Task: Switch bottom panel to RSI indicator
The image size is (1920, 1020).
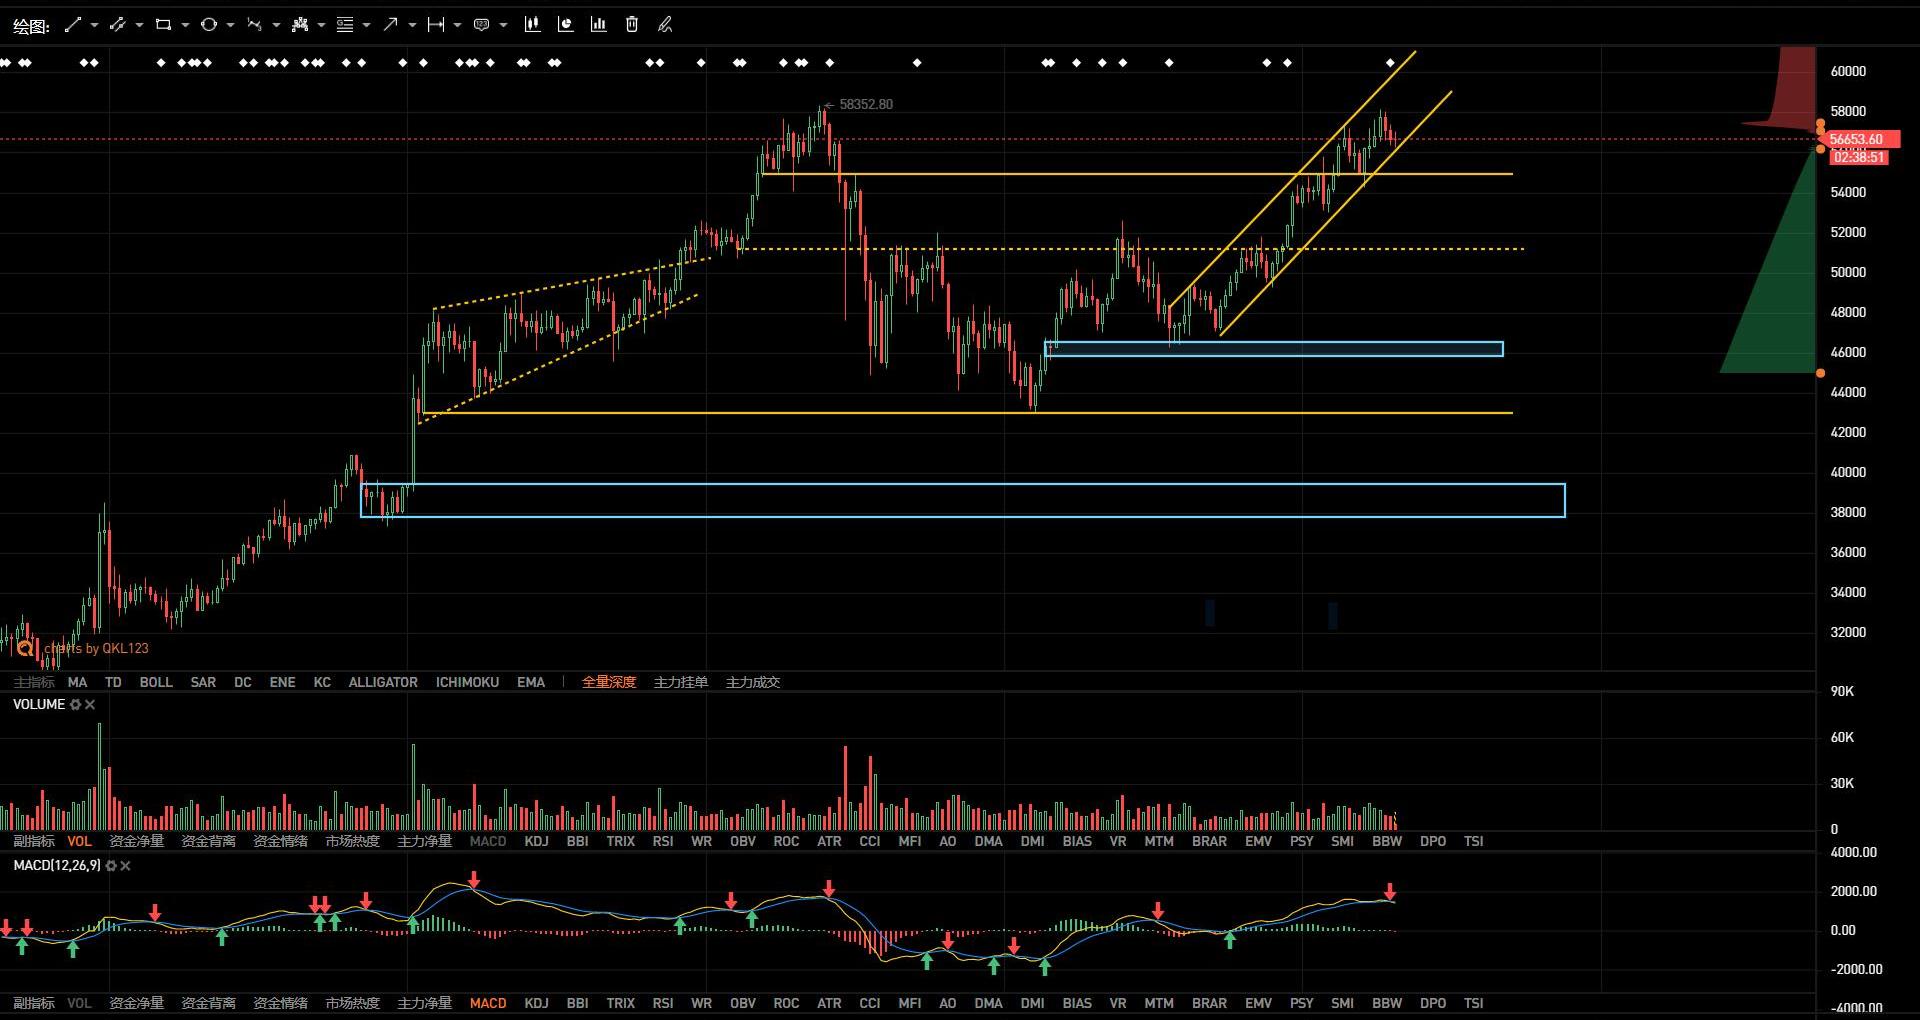Action: pyautogui.click(x=662, y=1003)
